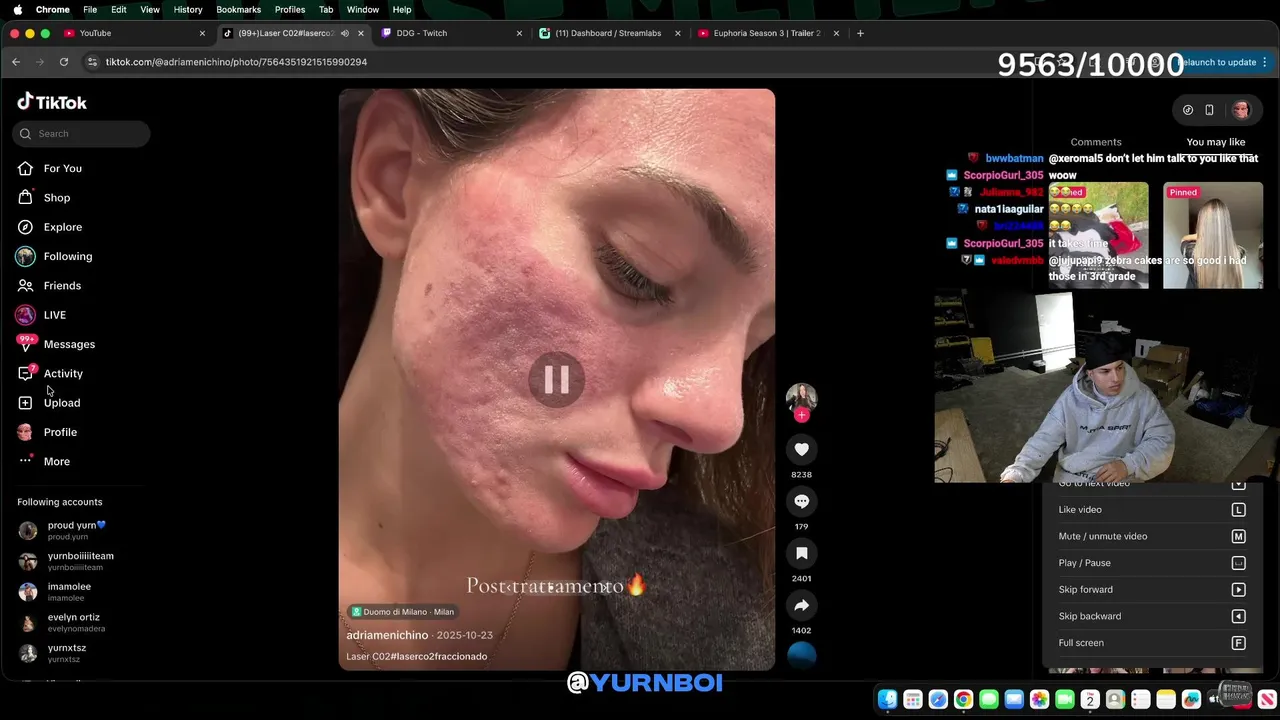Open Finder from the Dock
1280x720 pixels.
point(887,700)
